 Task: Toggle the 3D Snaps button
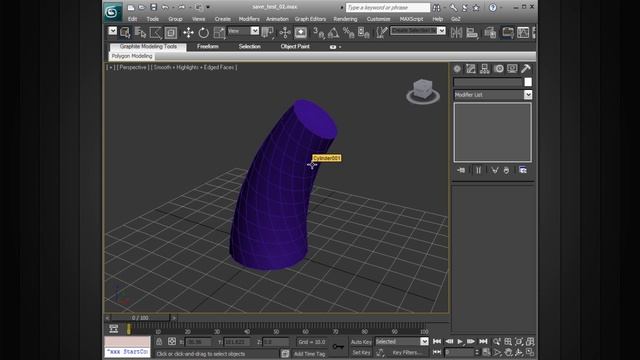click(319, 32)
